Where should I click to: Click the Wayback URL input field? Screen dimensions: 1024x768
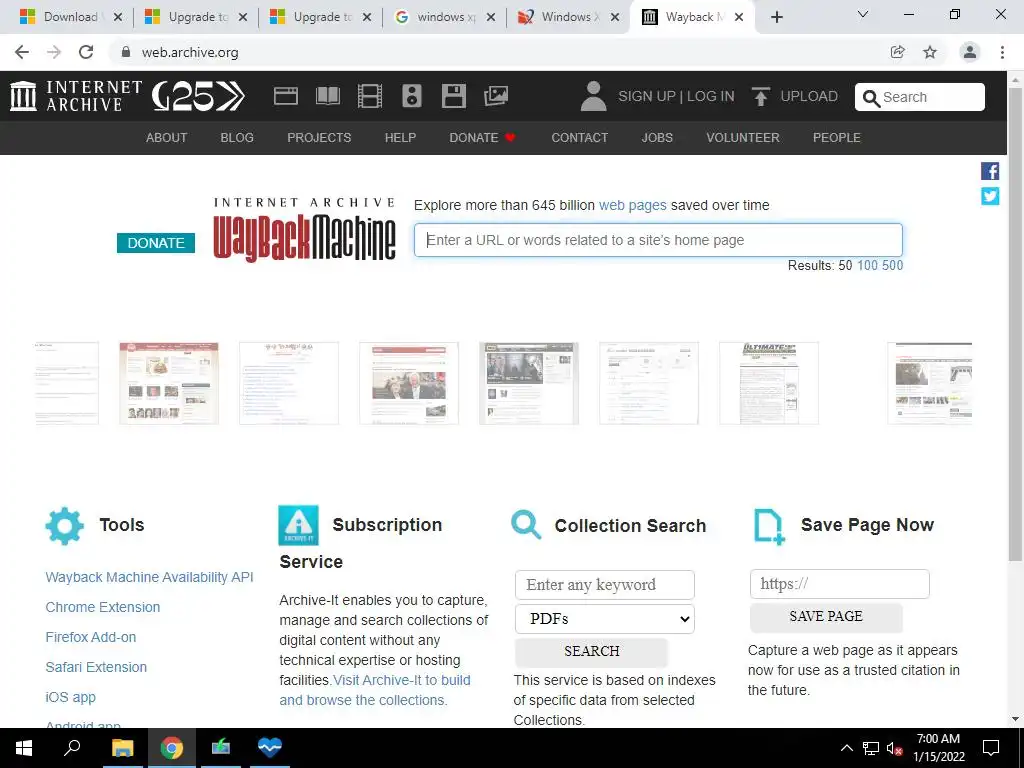(658, 240)
